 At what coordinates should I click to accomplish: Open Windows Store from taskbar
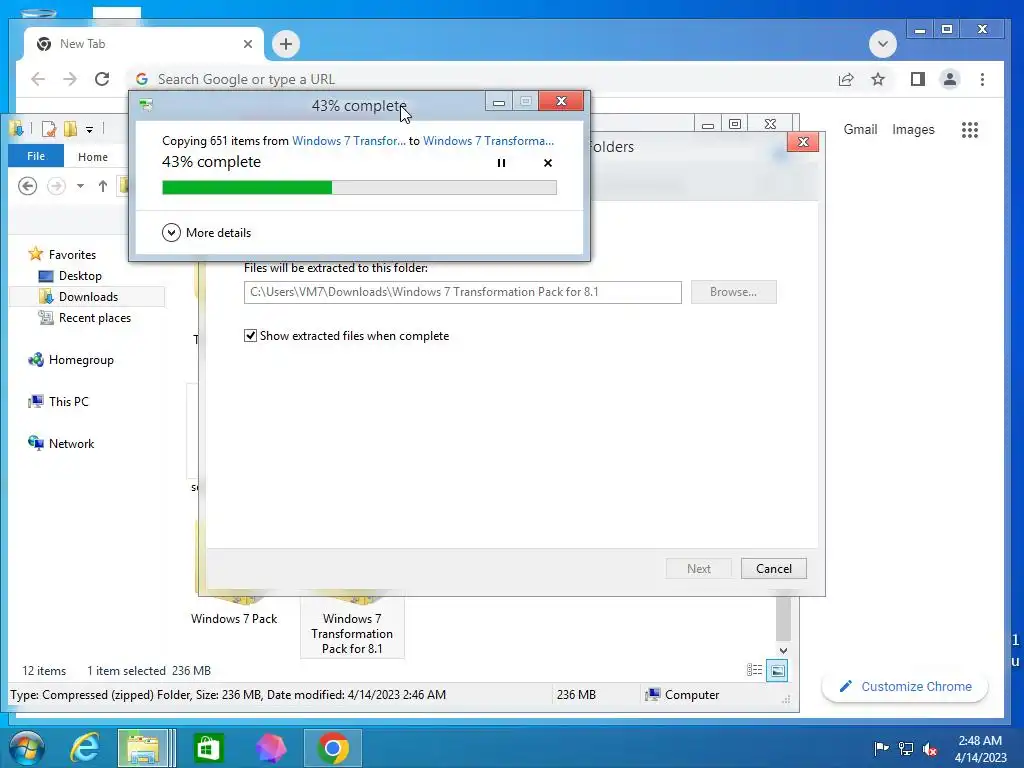point(208,748)
